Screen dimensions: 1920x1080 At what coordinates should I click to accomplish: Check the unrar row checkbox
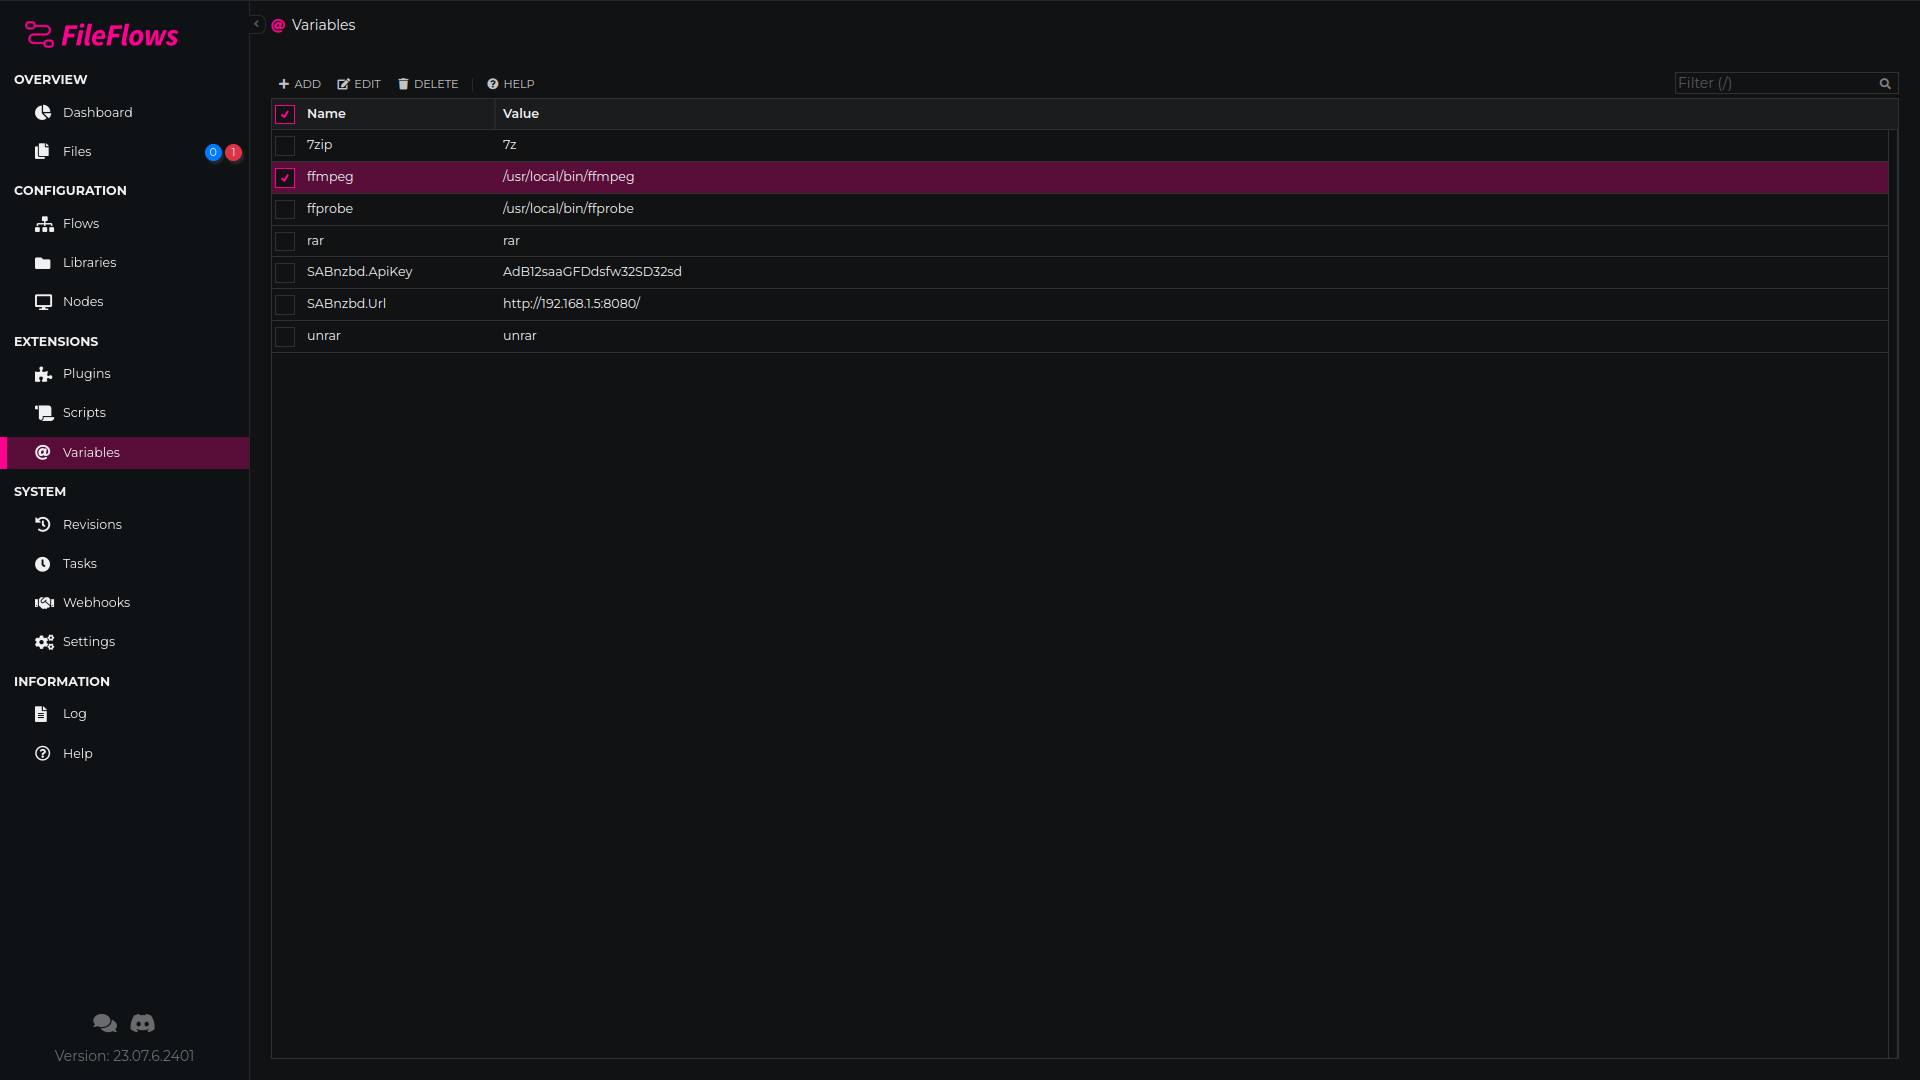pyautogui.click(x=285, y=337)
